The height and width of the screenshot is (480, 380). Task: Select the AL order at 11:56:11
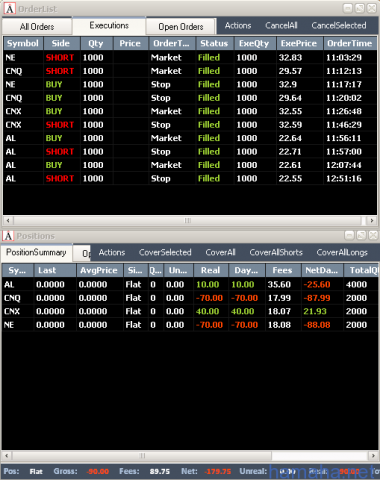tap(190, 138)
